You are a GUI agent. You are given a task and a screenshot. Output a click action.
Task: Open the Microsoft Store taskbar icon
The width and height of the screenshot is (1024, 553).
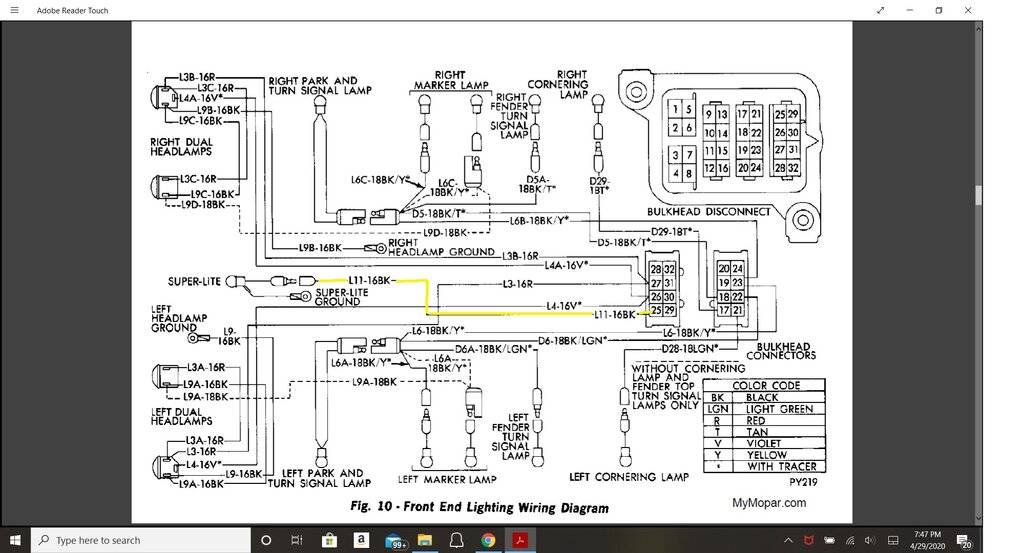point(328,540)
